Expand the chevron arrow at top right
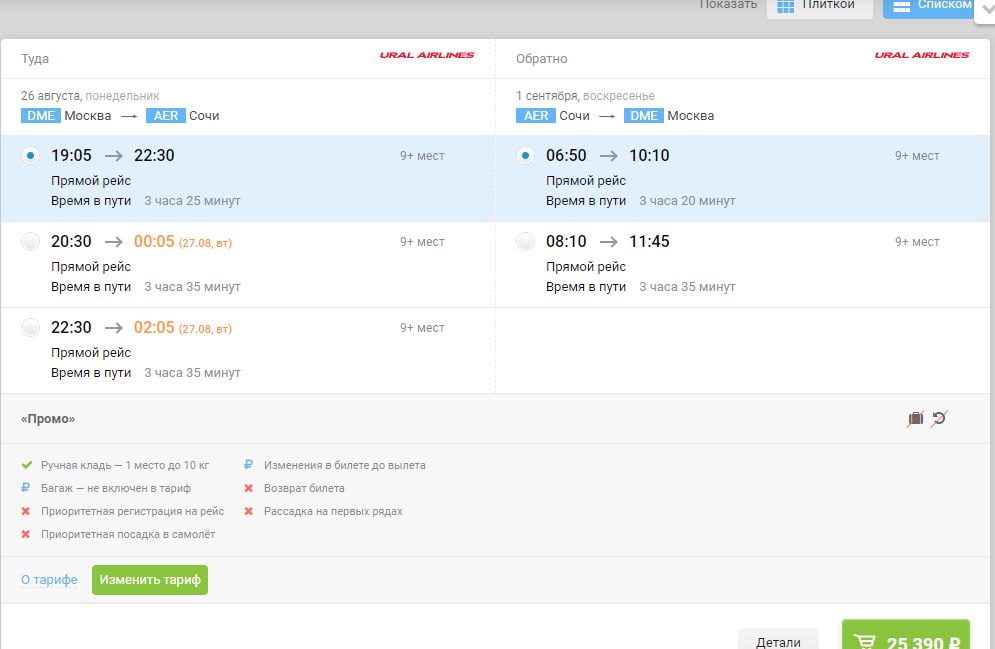 (984, 9)
